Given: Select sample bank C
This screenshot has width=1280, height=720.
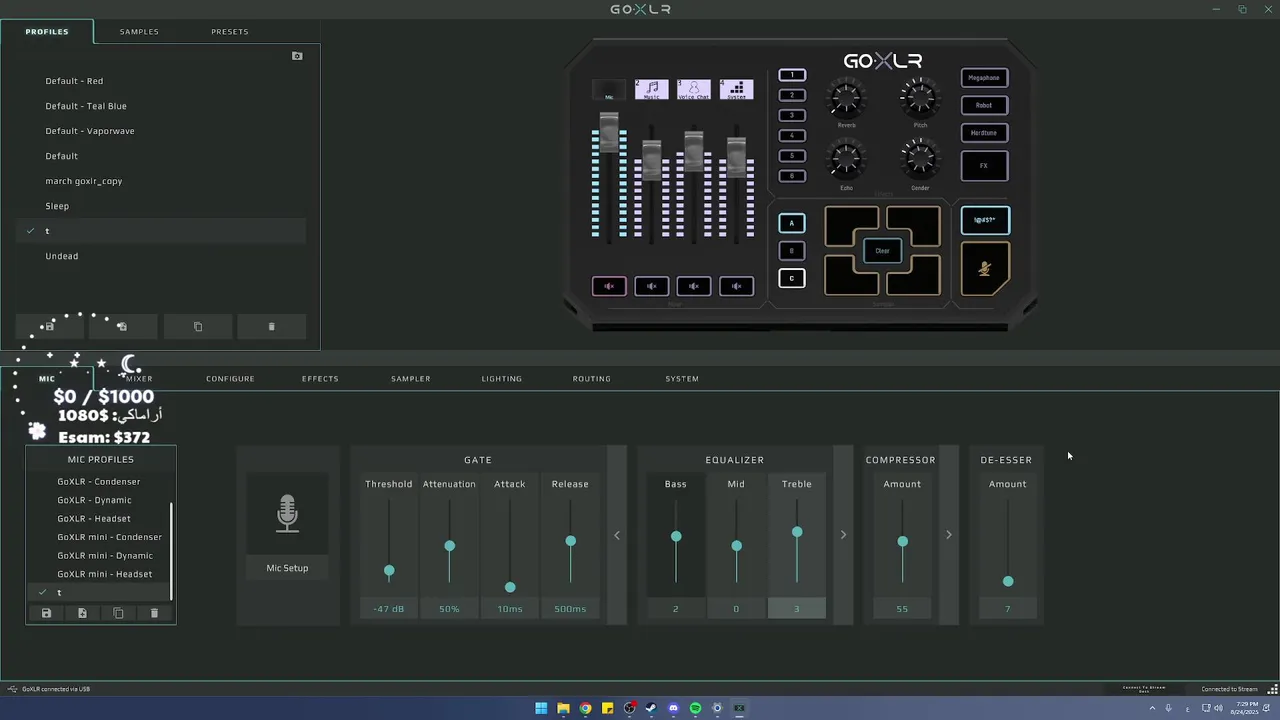Looking at the screenshot, I should point(791,279).
